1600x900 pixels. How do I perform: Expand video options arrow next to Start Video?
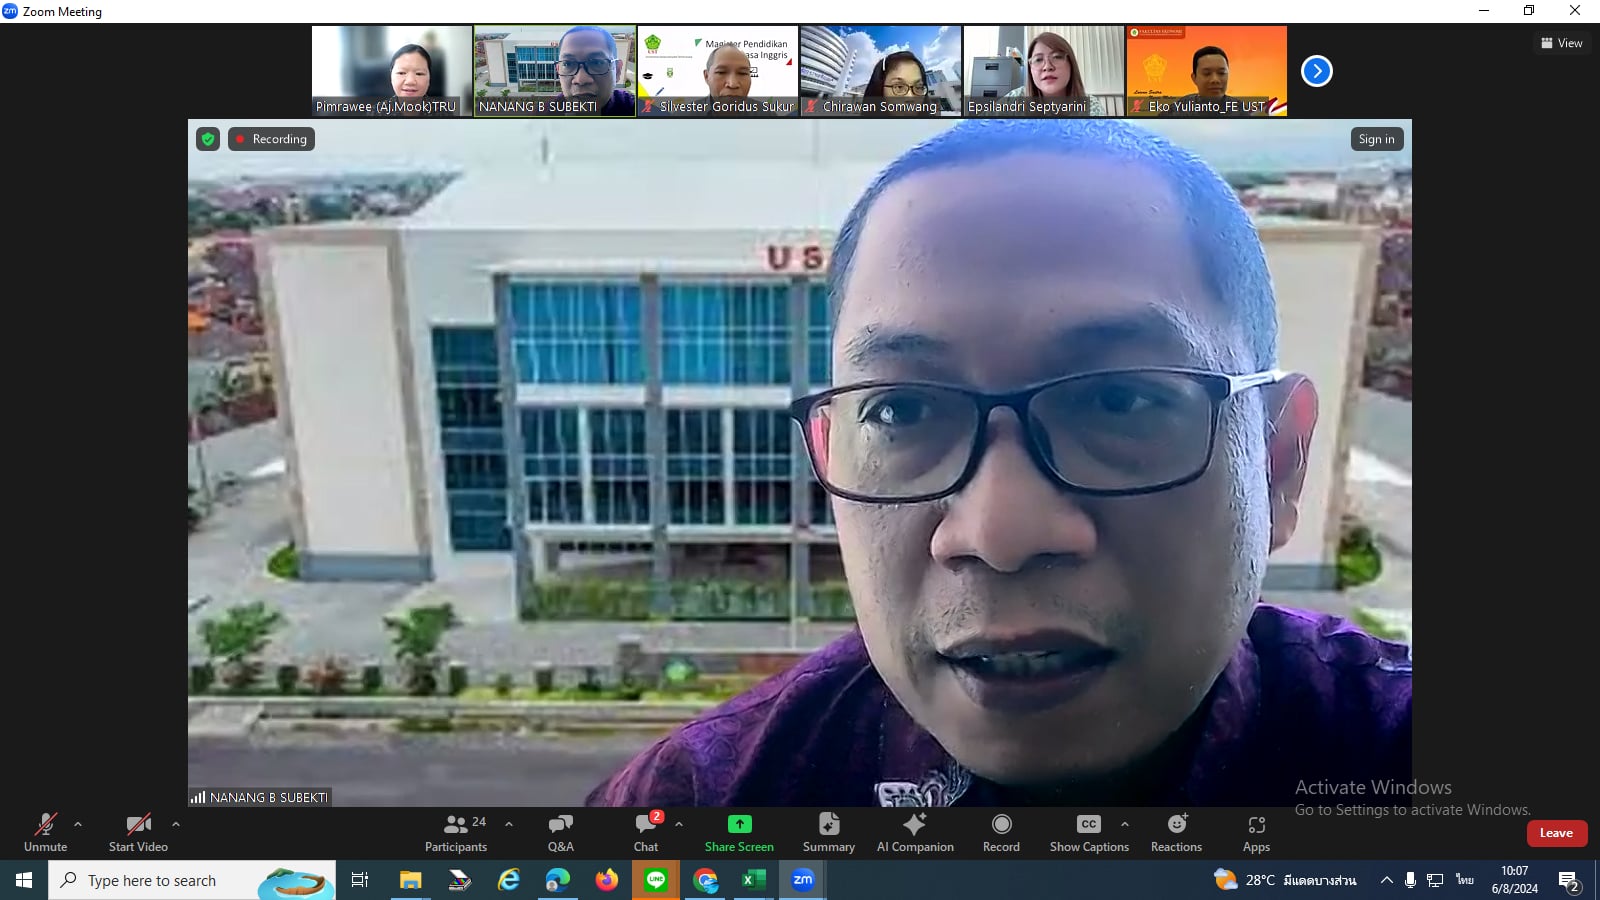pos(176,825)
